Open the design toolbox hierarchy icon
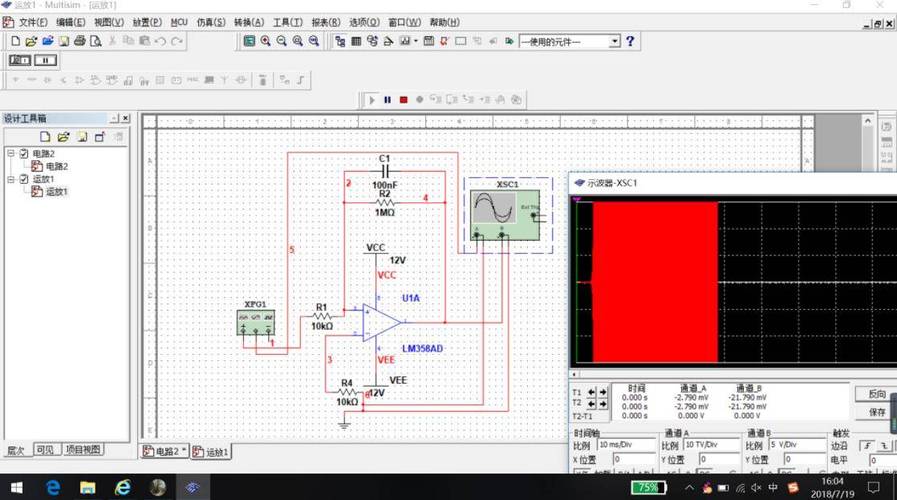897x500 pixels. tap(340, 41)
